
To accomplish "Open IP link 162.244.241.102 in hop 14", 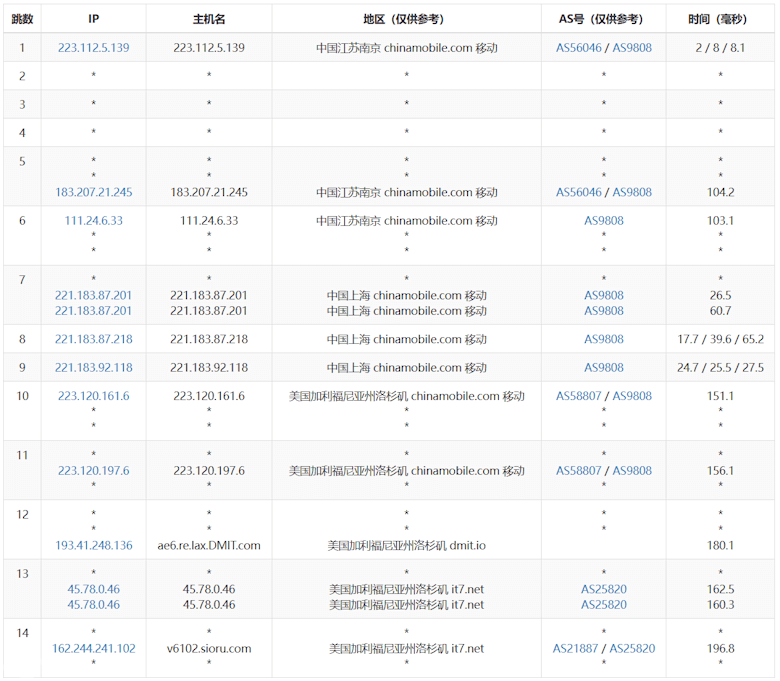I will [93, 648].
